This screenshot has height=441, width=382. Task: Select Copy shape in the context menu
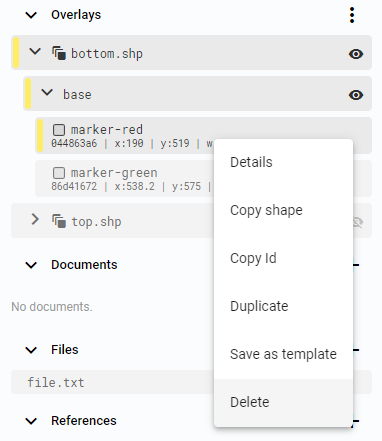point(283,210)
